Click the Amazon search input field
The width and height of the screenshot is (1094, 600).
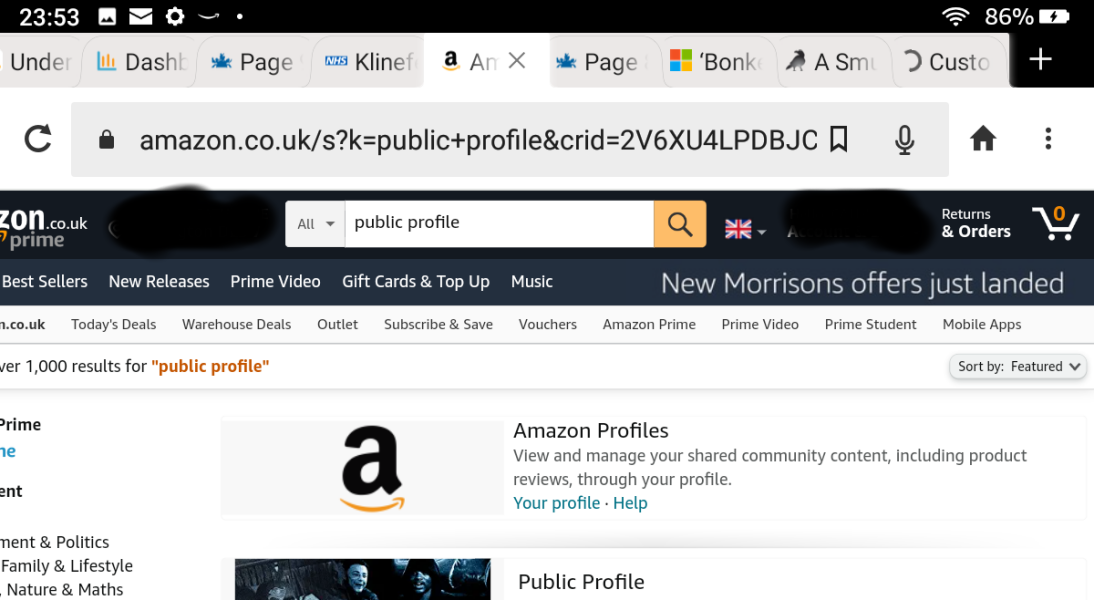[498, 223]
